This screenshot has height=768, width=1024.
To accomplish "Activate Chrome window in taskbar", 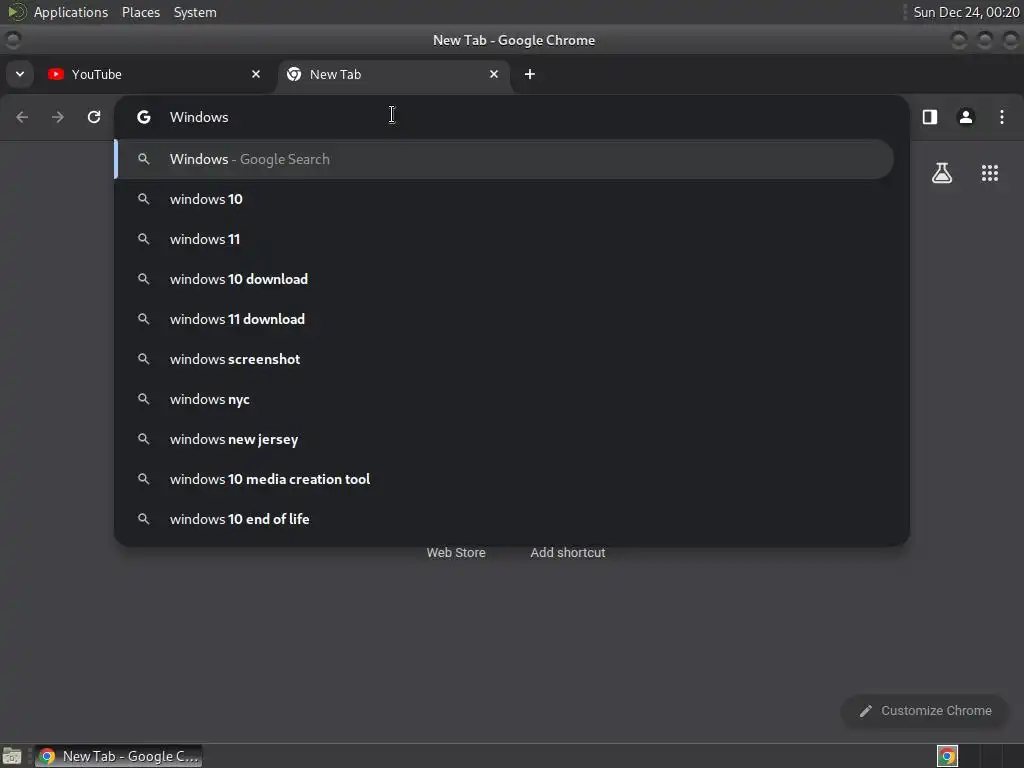I will point(118,756).
